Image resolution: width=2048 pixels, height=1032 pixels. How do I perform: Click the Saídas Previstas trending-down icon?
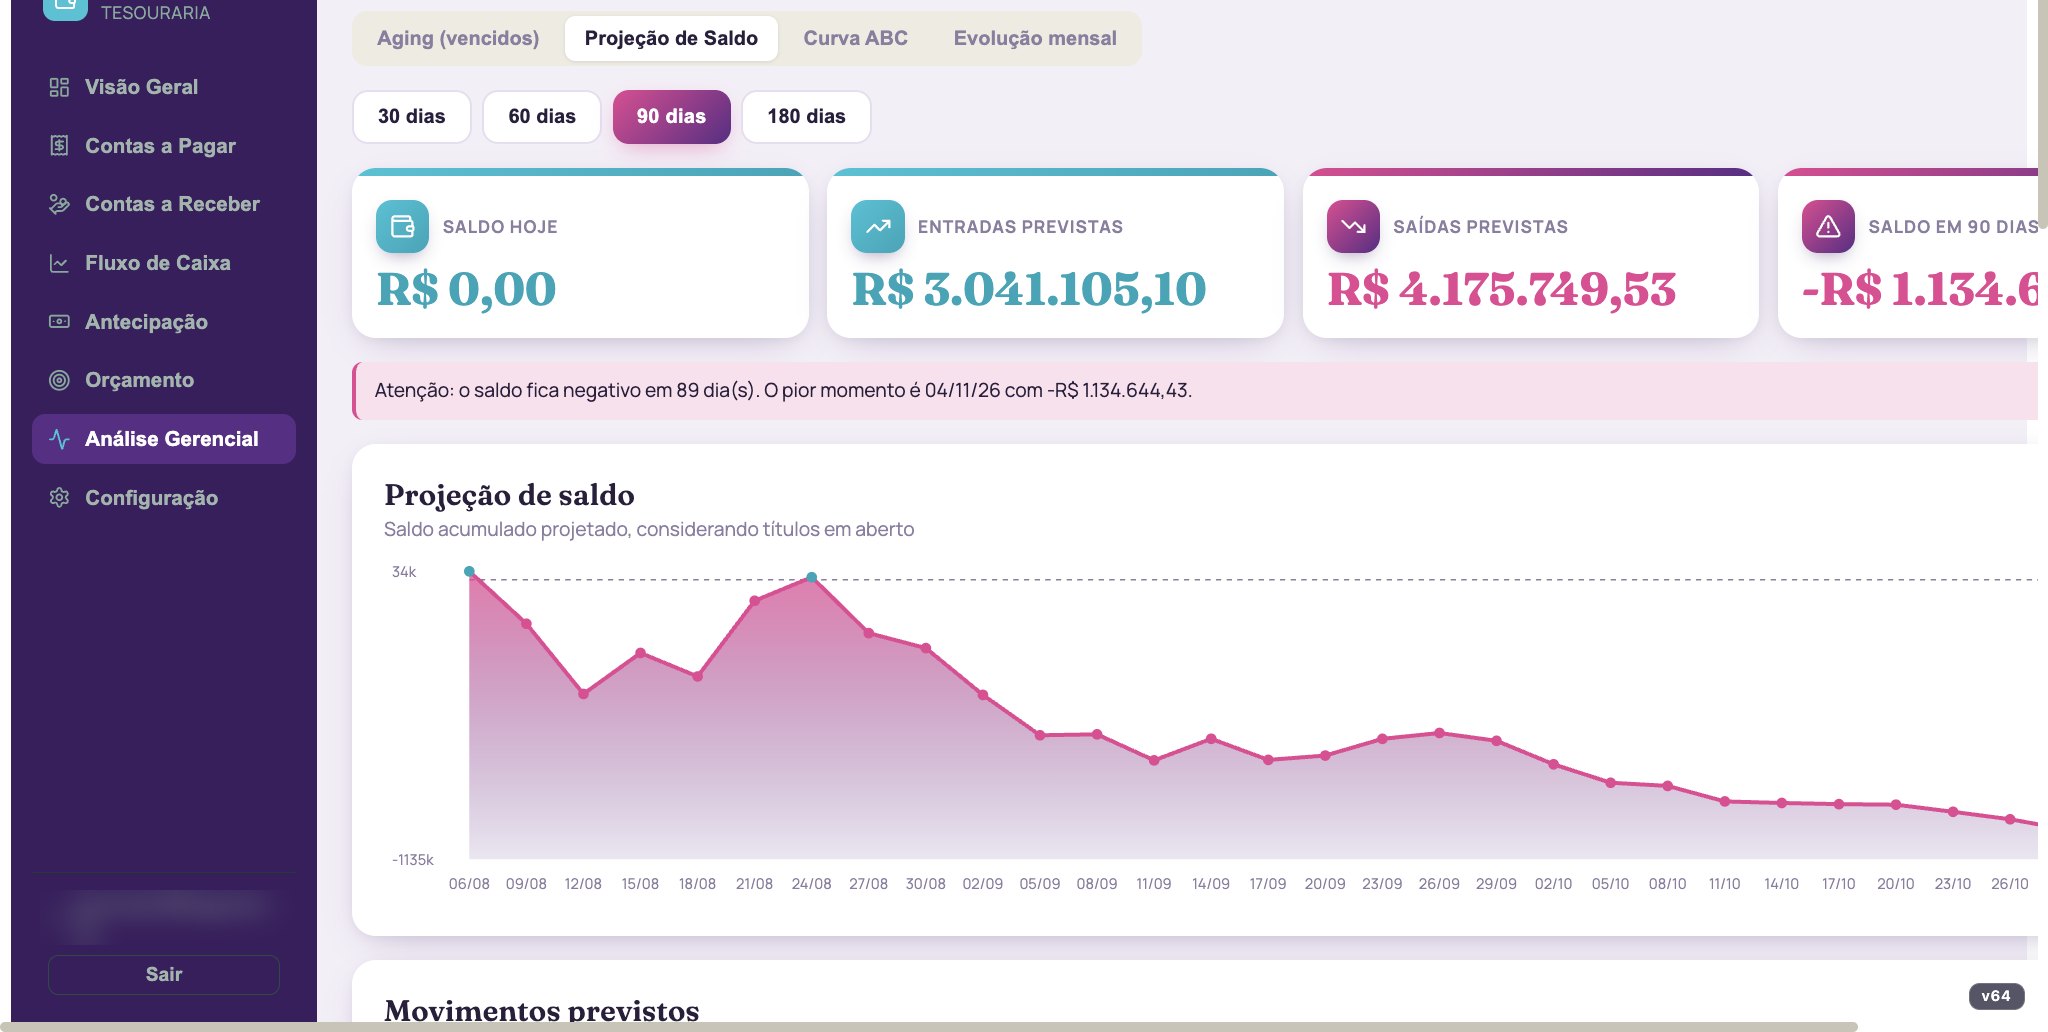pyautogui.click(x=1353, y=227)
